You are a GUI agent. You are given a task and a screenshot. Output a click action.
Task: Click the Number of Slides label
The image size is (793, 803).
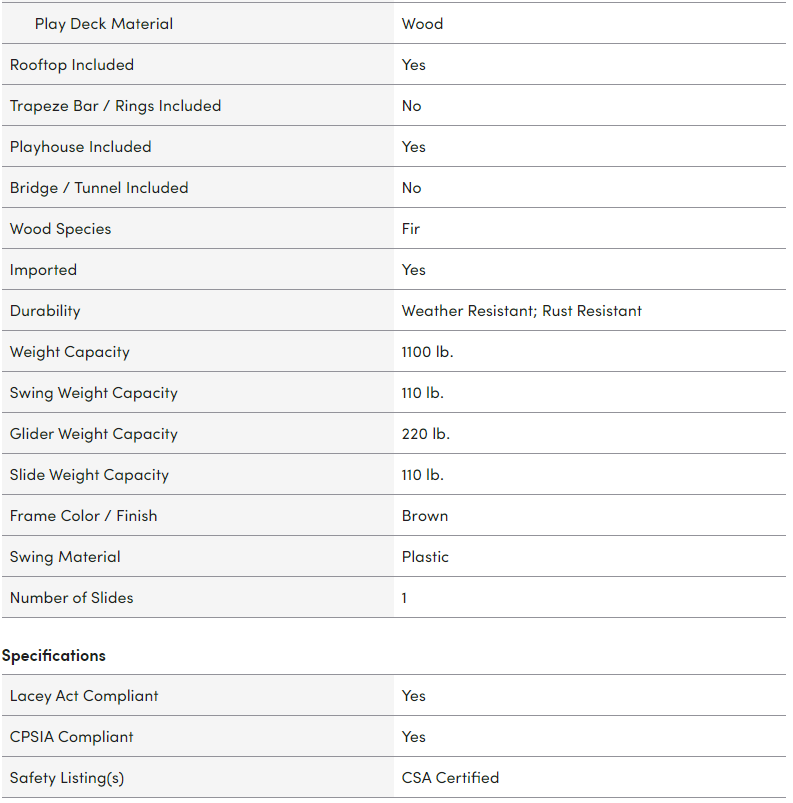(x=71, y=598)
